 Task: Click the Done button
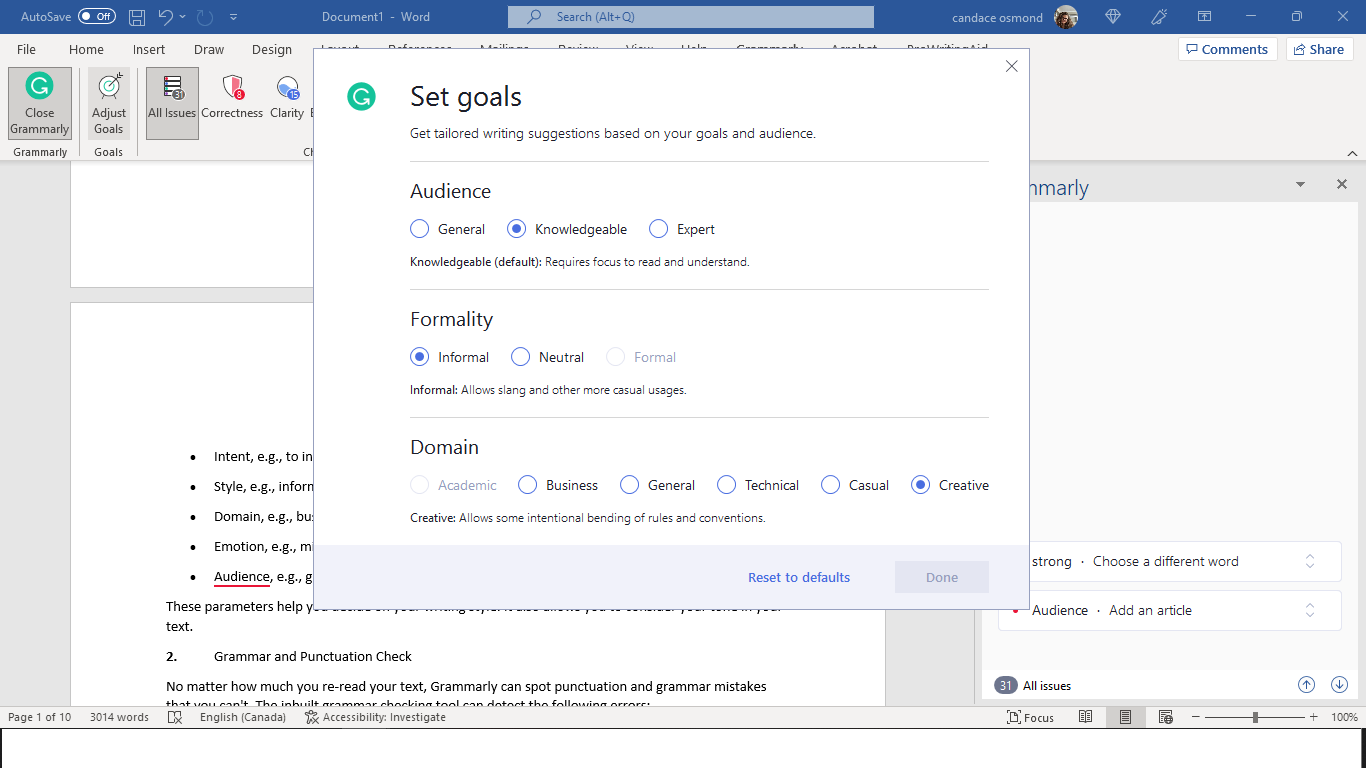point(942,577)
